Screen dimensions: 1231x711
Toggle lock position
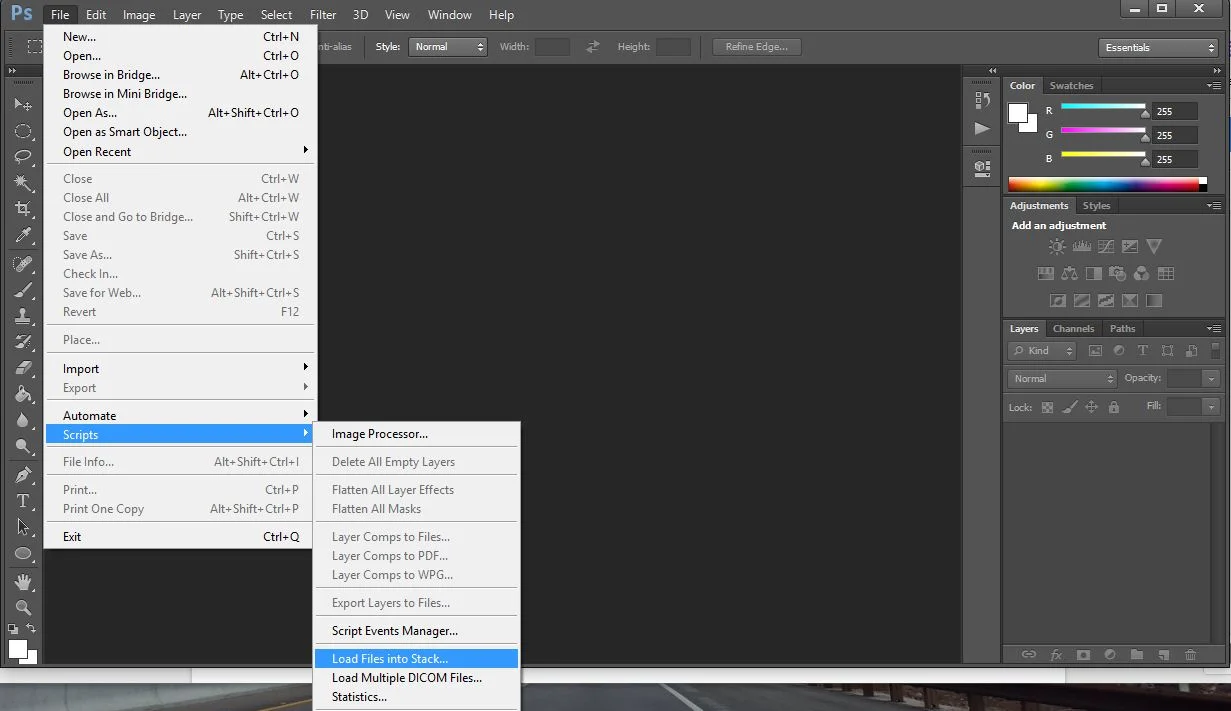(1091, 407)
